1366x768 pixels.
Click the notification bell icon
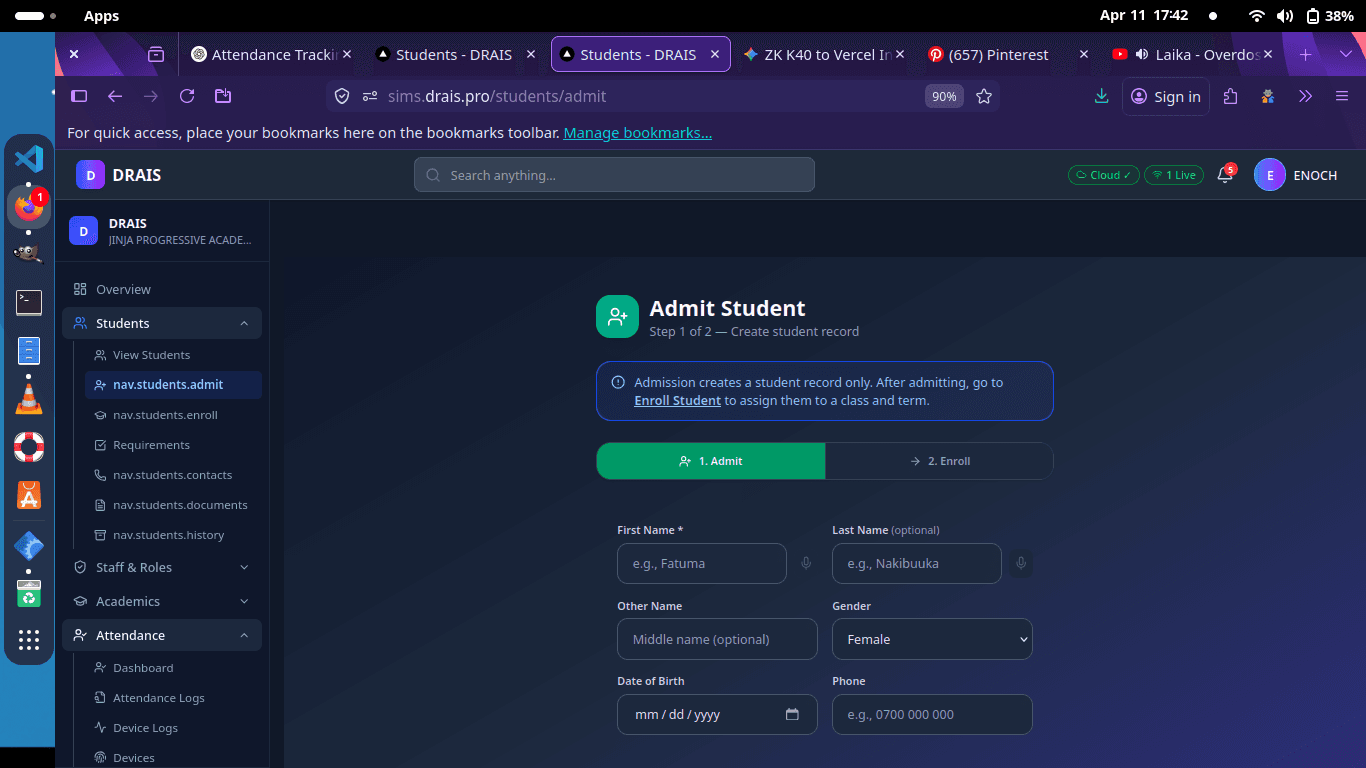click(1224, 175)
